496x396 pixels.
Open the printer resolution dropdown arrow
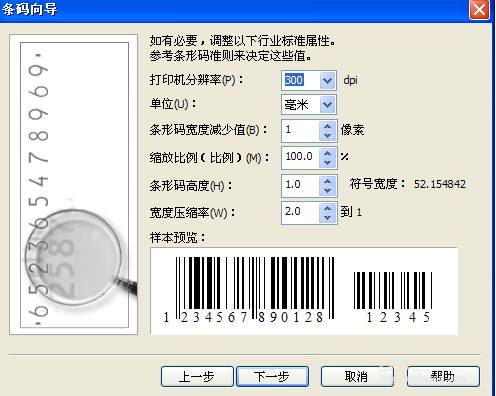(x=327, y=80)
